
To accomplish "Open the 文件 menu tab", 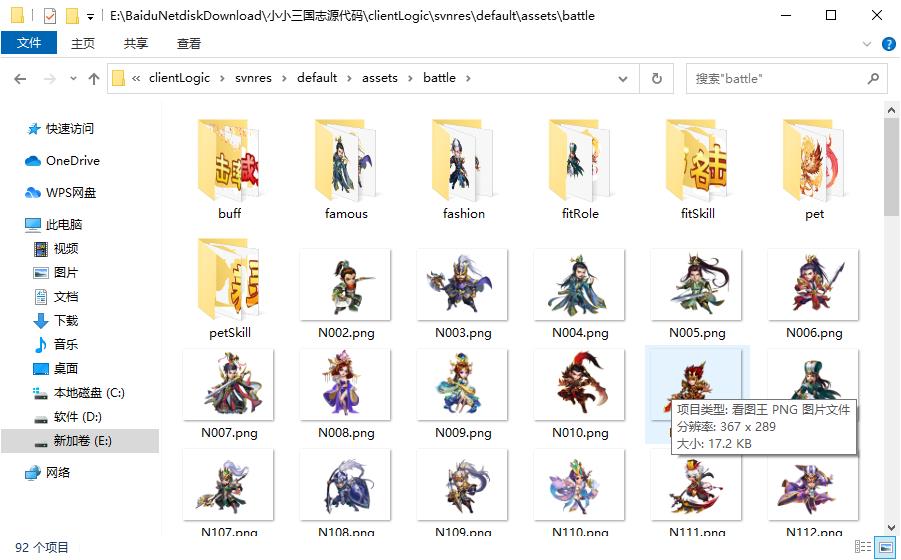I will [x=29, y=43].
